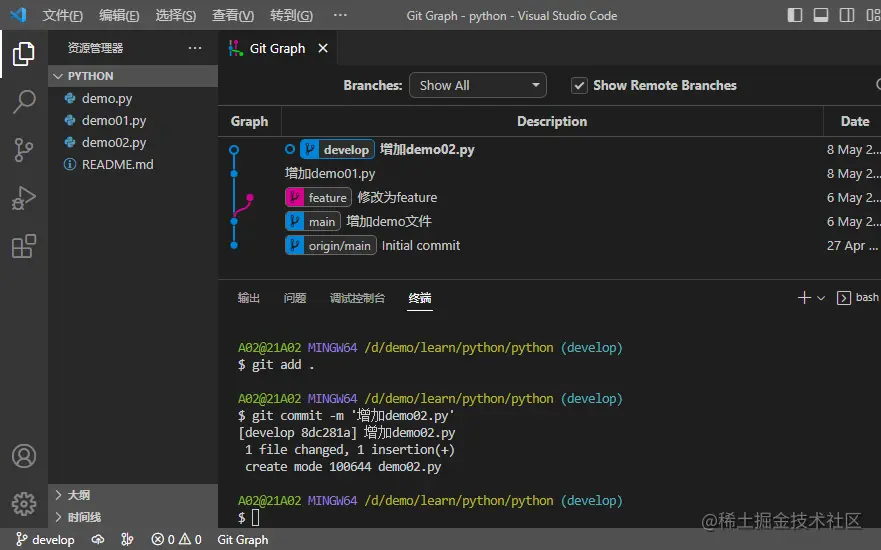
Task: Open the 选择(S) menu
Action: point(176,15)
